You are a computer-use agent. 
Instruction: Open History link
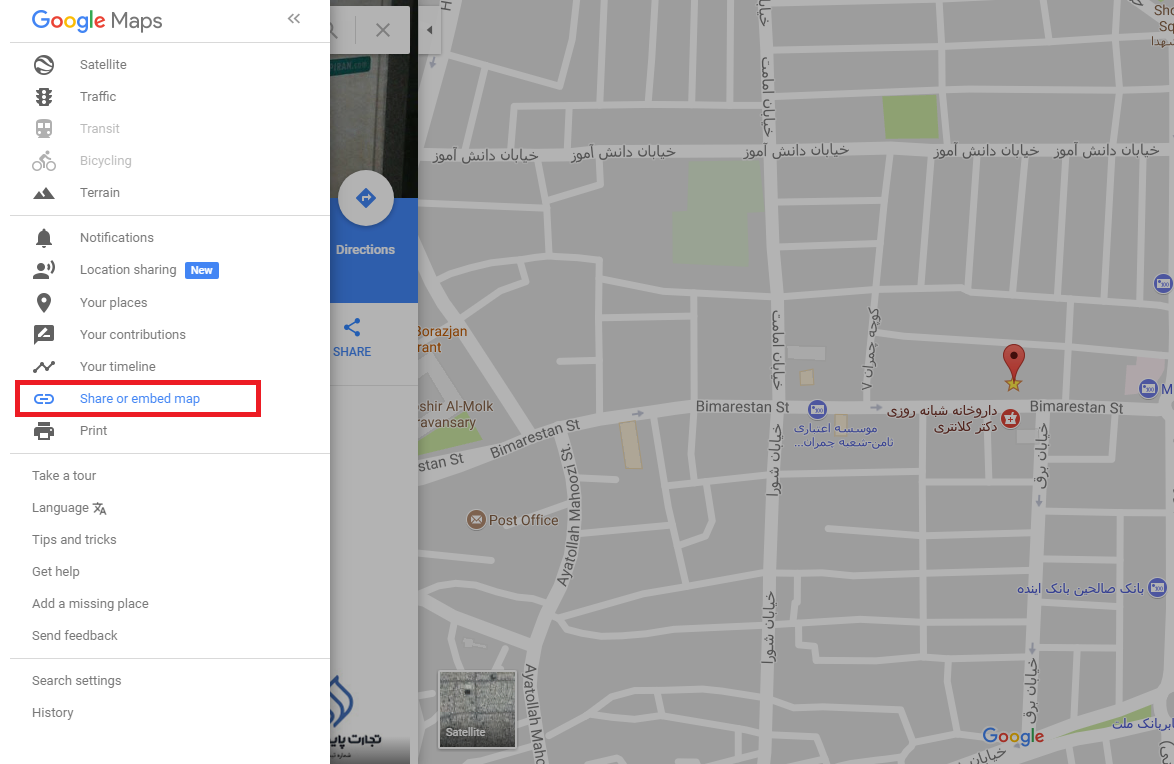[52, 713]
